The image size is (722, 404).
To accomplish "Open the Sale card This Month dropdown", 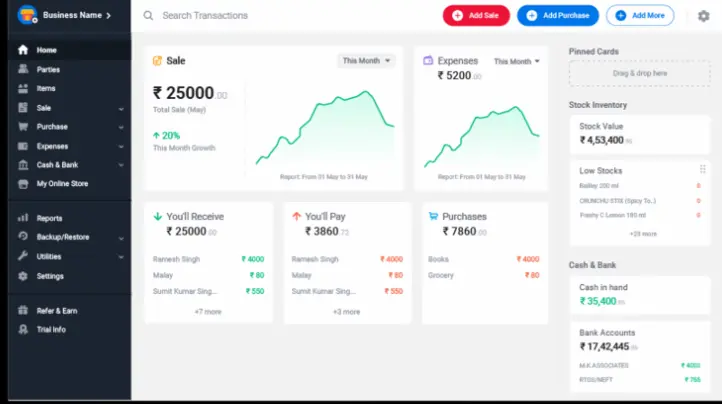I will [x=366, y=60].
